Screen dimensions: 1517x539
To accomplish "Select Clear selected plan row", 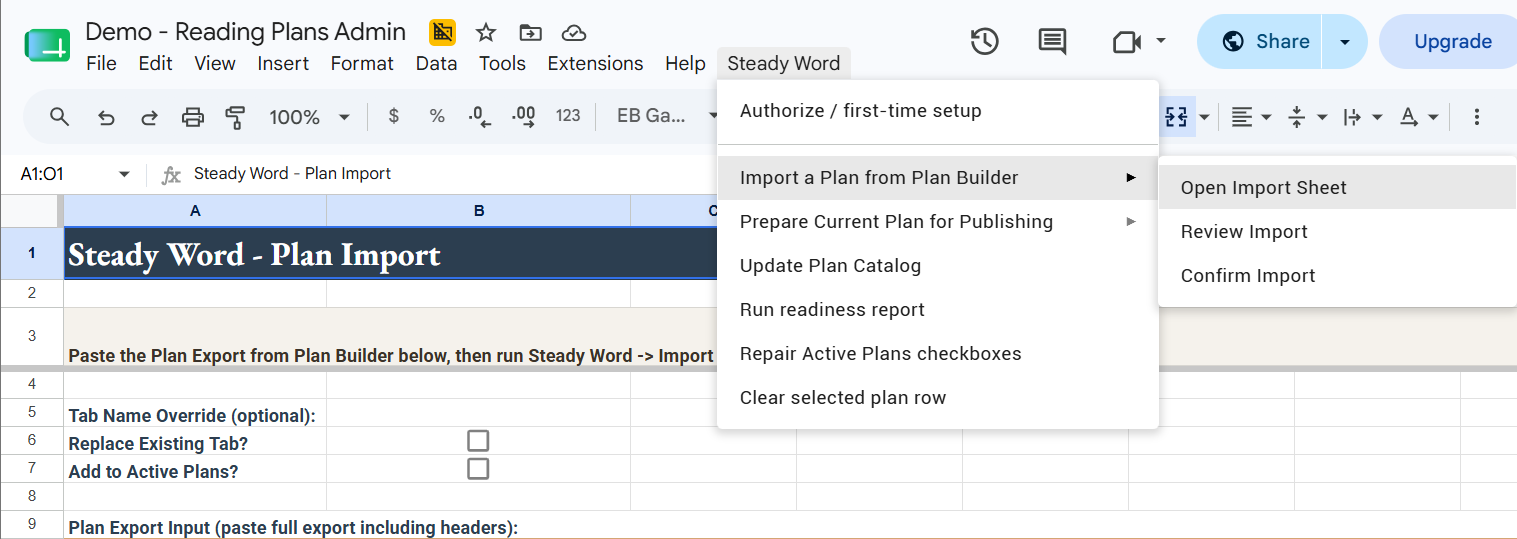I will click(938, 398).
